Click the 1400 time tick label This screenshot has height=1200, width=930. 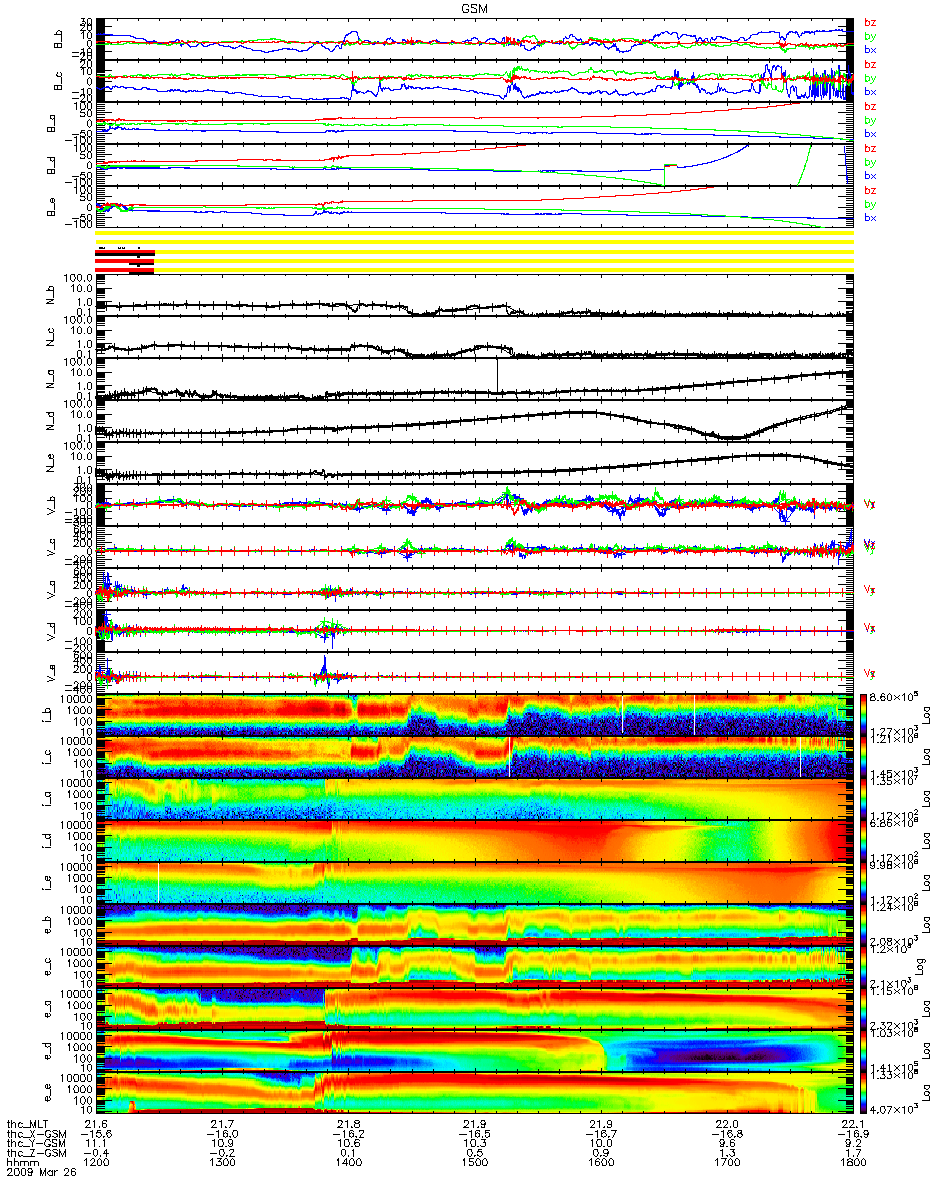pos(348,1163)
